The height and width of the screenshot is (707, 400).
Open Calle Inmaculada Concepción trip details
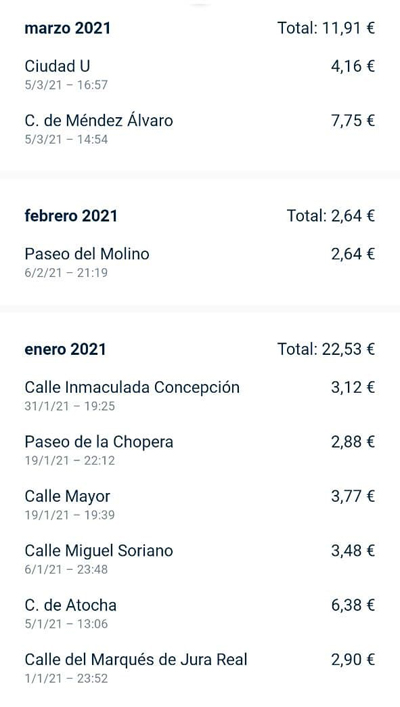[200, 395]
